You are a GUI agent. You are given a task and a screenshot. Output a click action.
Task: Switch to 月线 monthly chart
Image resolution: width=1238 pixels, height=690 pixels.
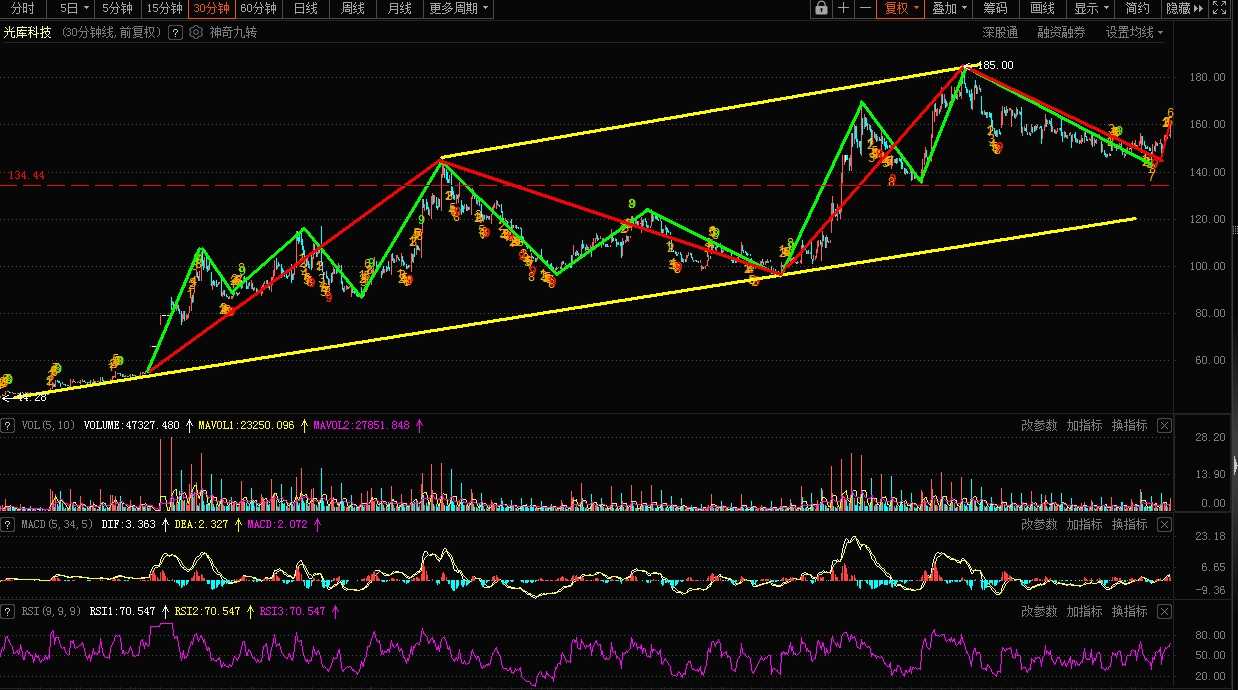400,8
